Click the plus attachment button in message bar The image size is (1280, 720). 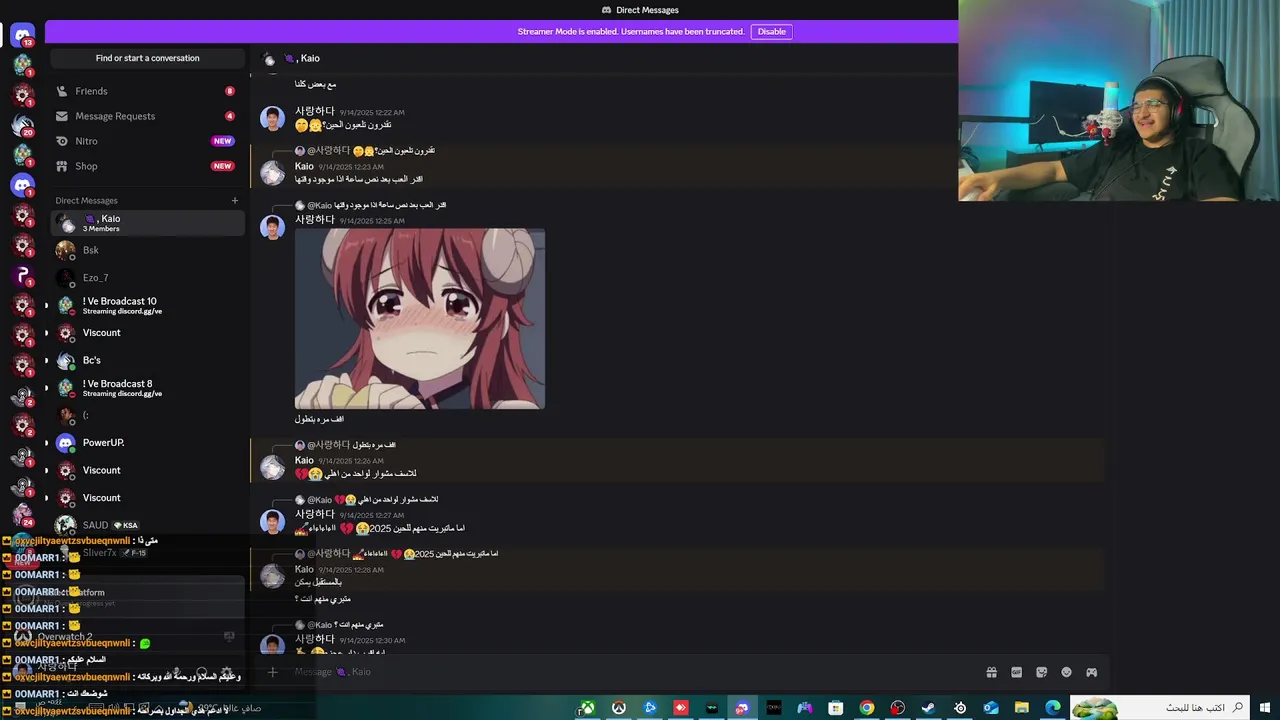click(x=272, y=672)
